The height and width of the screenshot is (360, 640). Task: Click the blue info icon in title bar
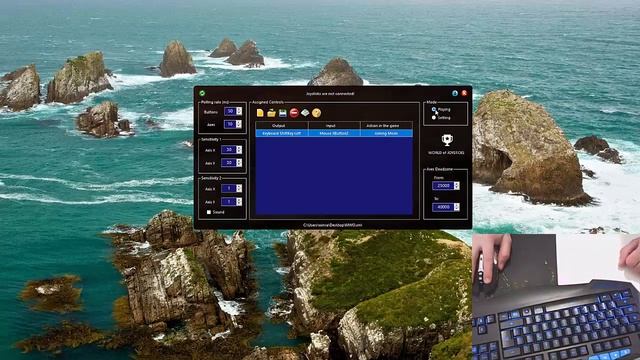click(x=455, y=93)
